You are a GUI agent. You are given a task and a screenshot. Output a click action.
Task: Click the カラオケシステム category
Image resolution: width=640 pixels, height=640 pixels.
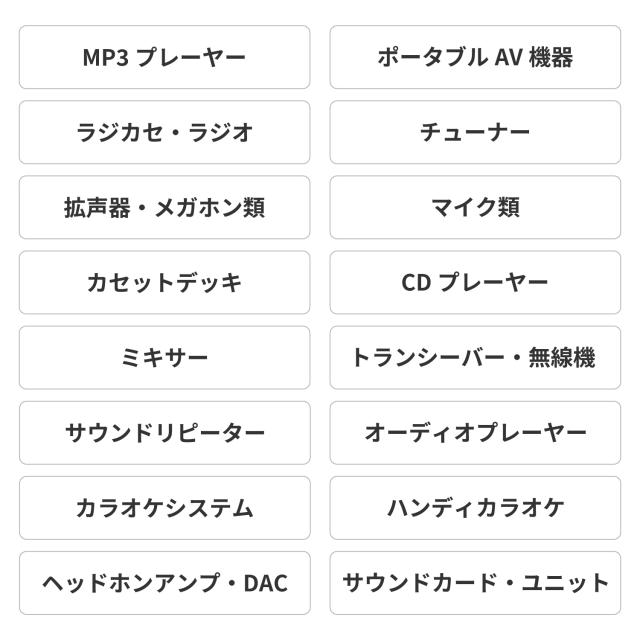coord(164,507)
